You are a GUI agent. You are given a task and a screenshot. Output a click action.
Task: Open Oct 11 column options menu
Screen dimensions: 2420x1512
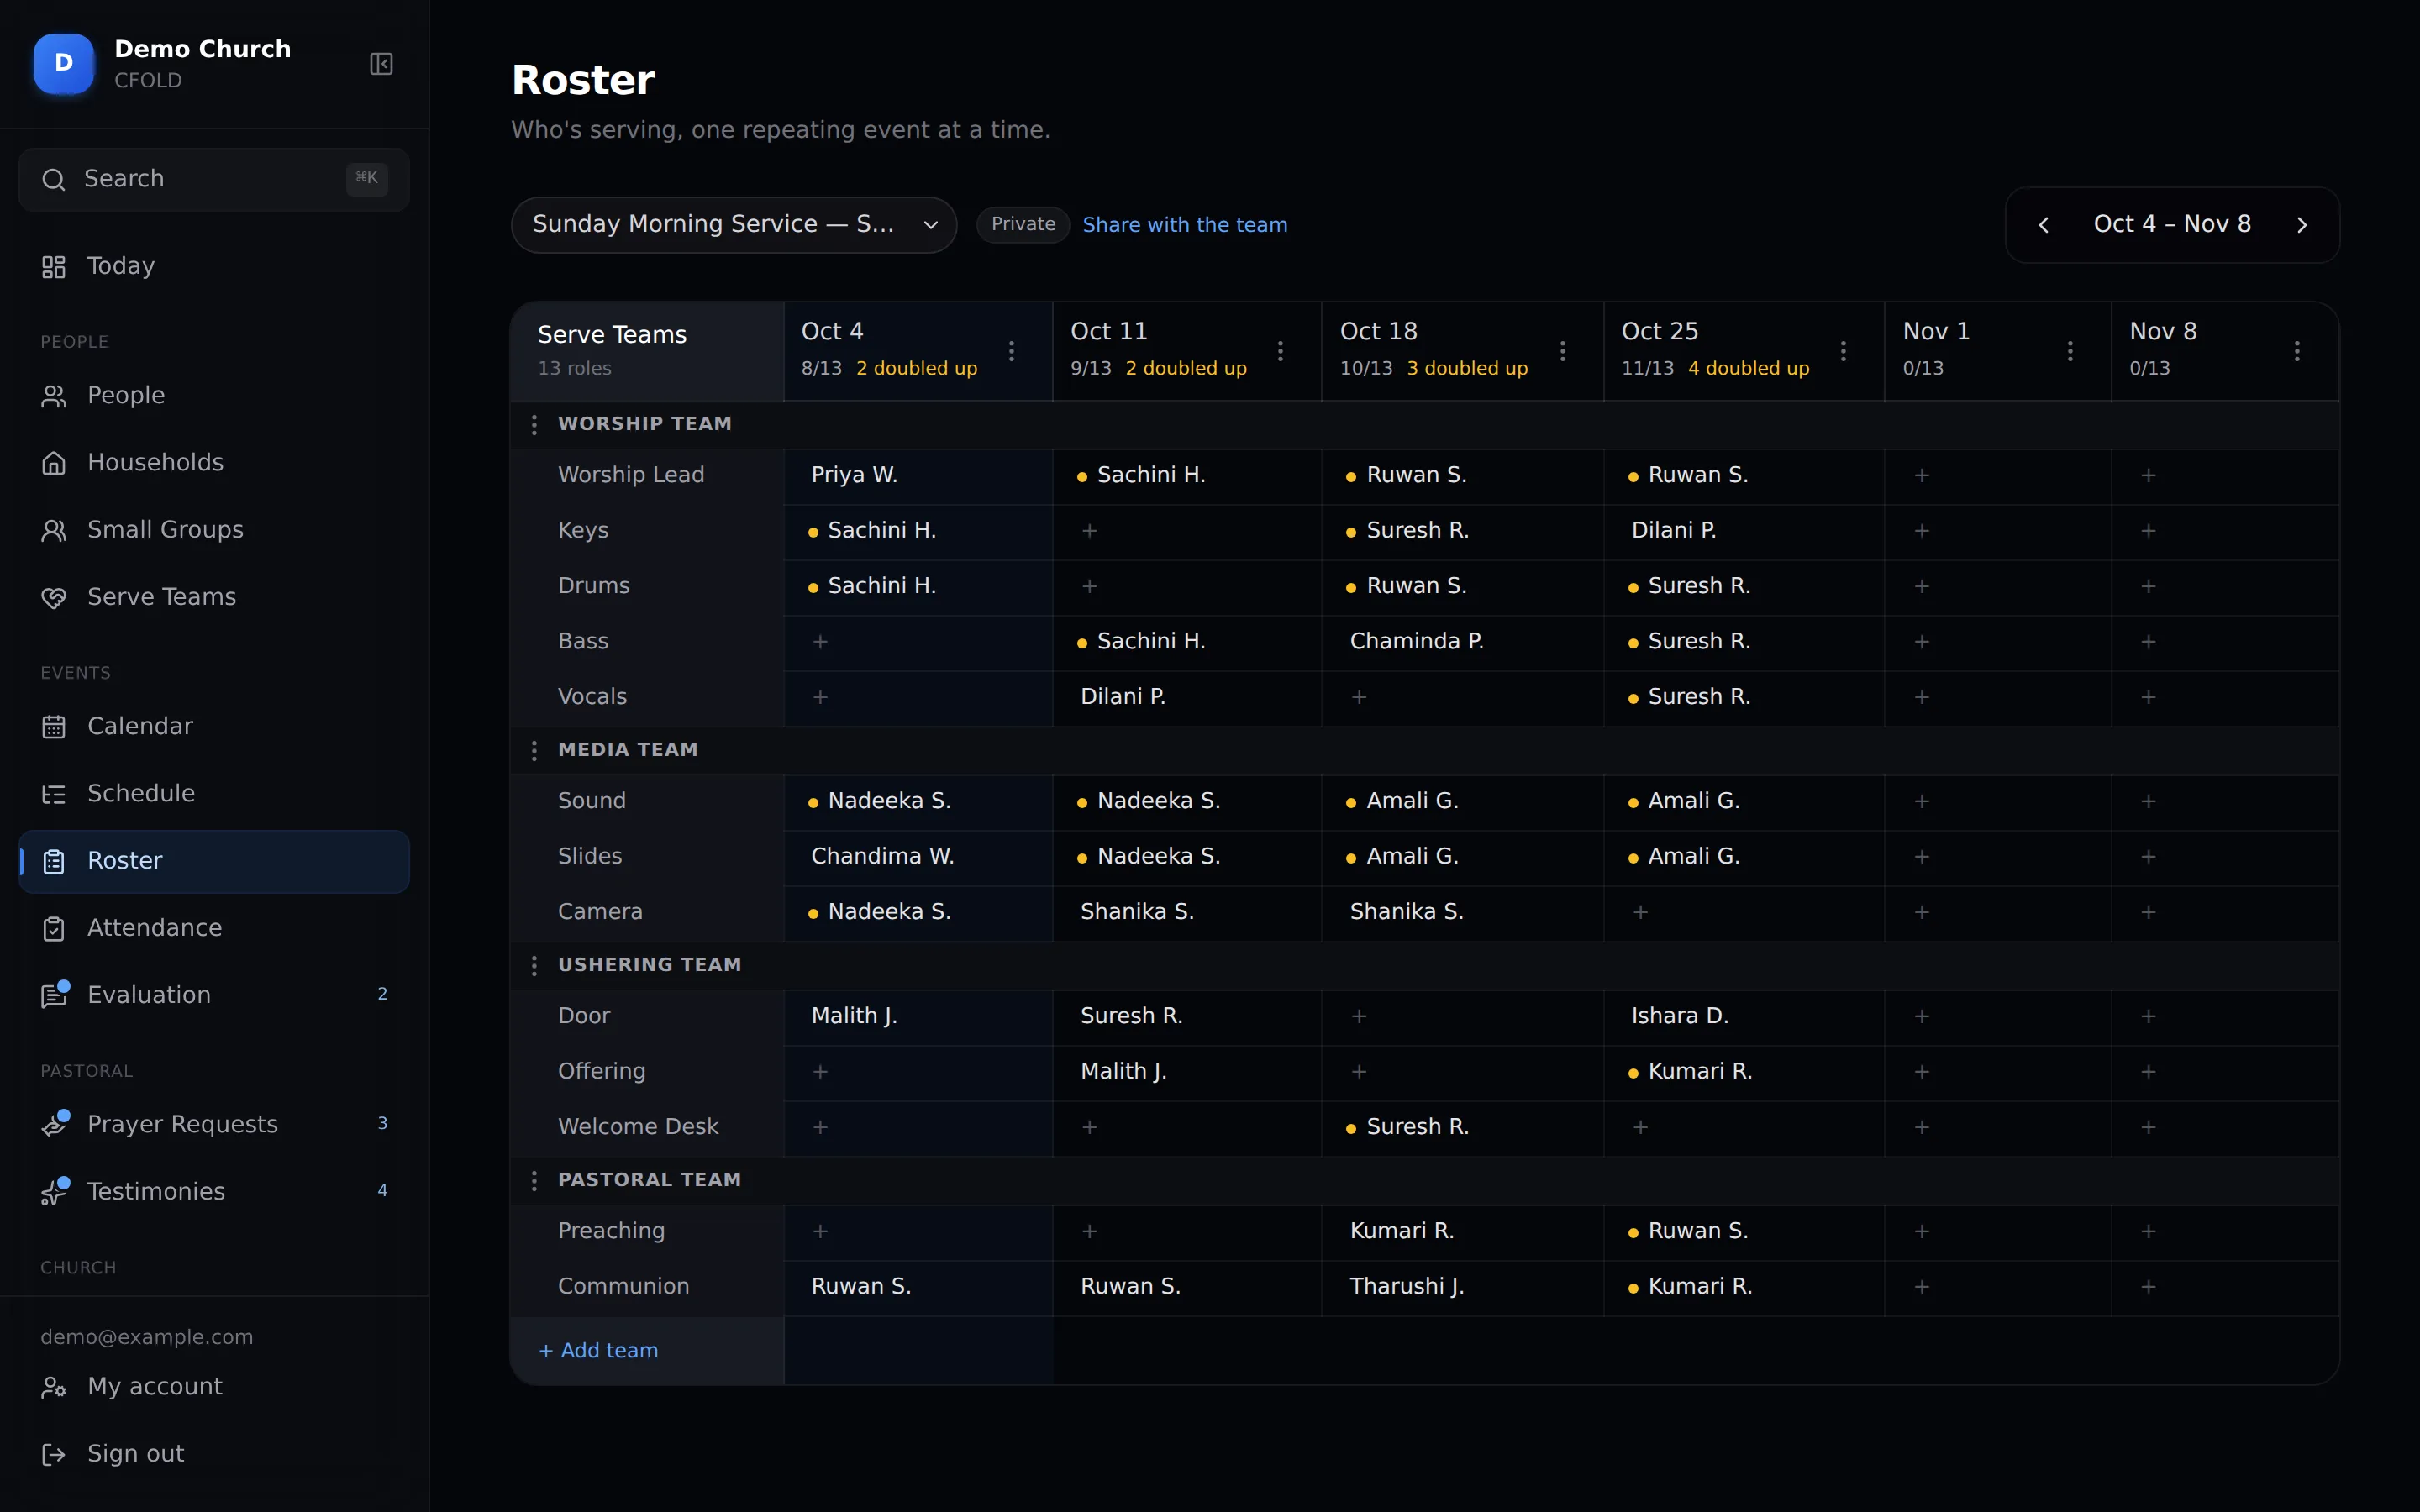pyautogui.click(x=1280, y=351)
